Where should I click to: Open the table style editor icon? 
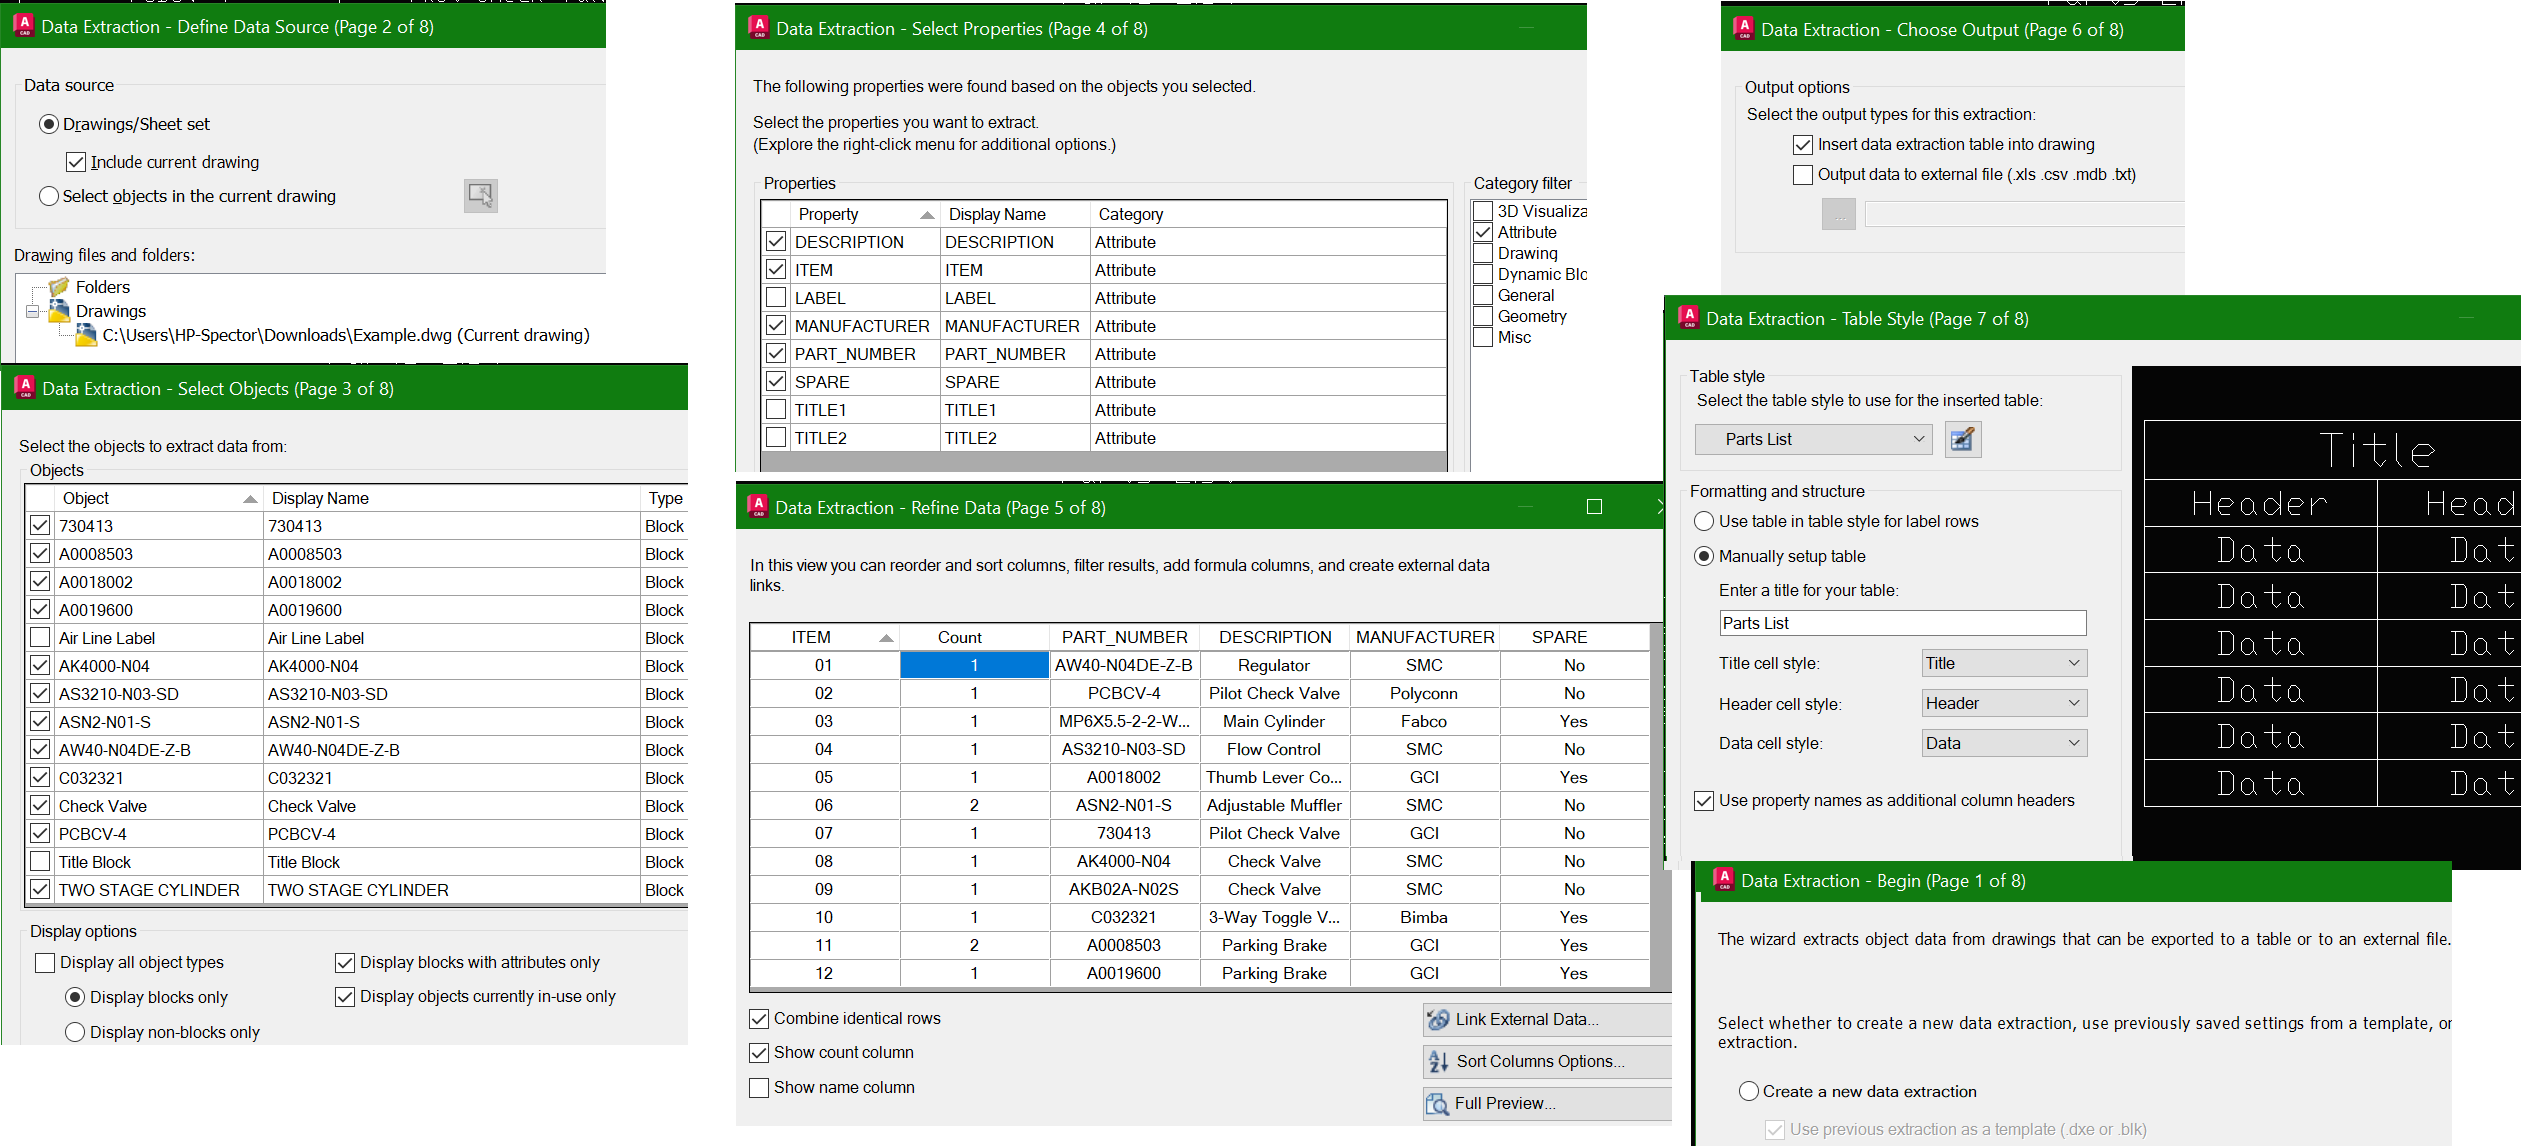point(1962,439)
